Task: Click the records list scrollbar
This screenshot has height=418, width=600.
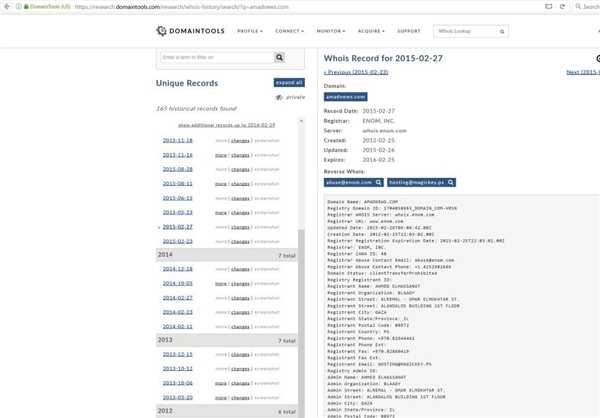Action: click(x=301, y=323)
